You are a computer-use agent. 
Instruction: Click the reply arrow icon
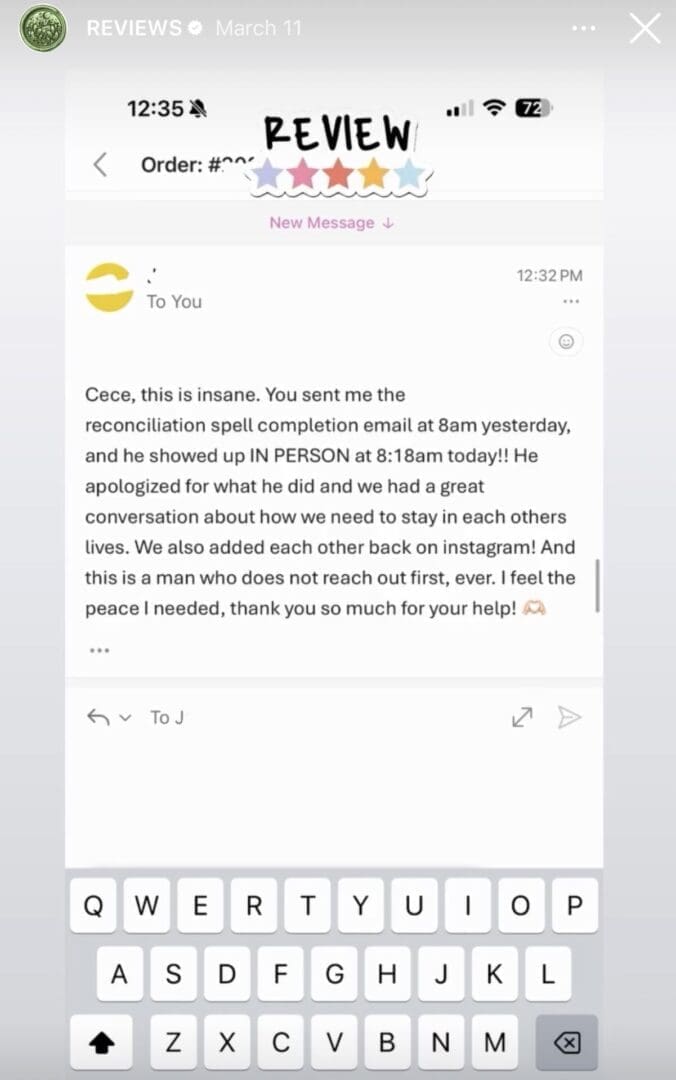point(96,717)
